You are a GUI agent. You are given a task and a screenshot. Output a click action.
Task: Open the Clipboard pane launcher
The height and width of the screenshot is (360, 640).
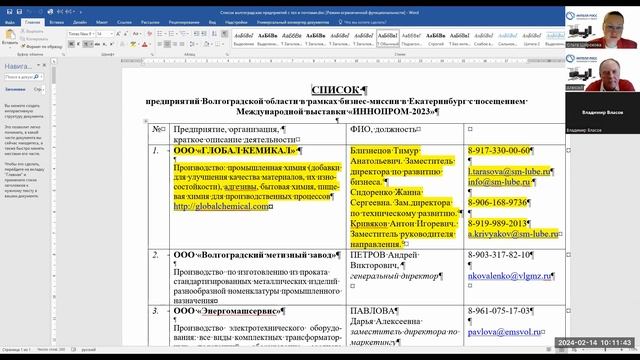pyautogui.click(x=63, y=54)
